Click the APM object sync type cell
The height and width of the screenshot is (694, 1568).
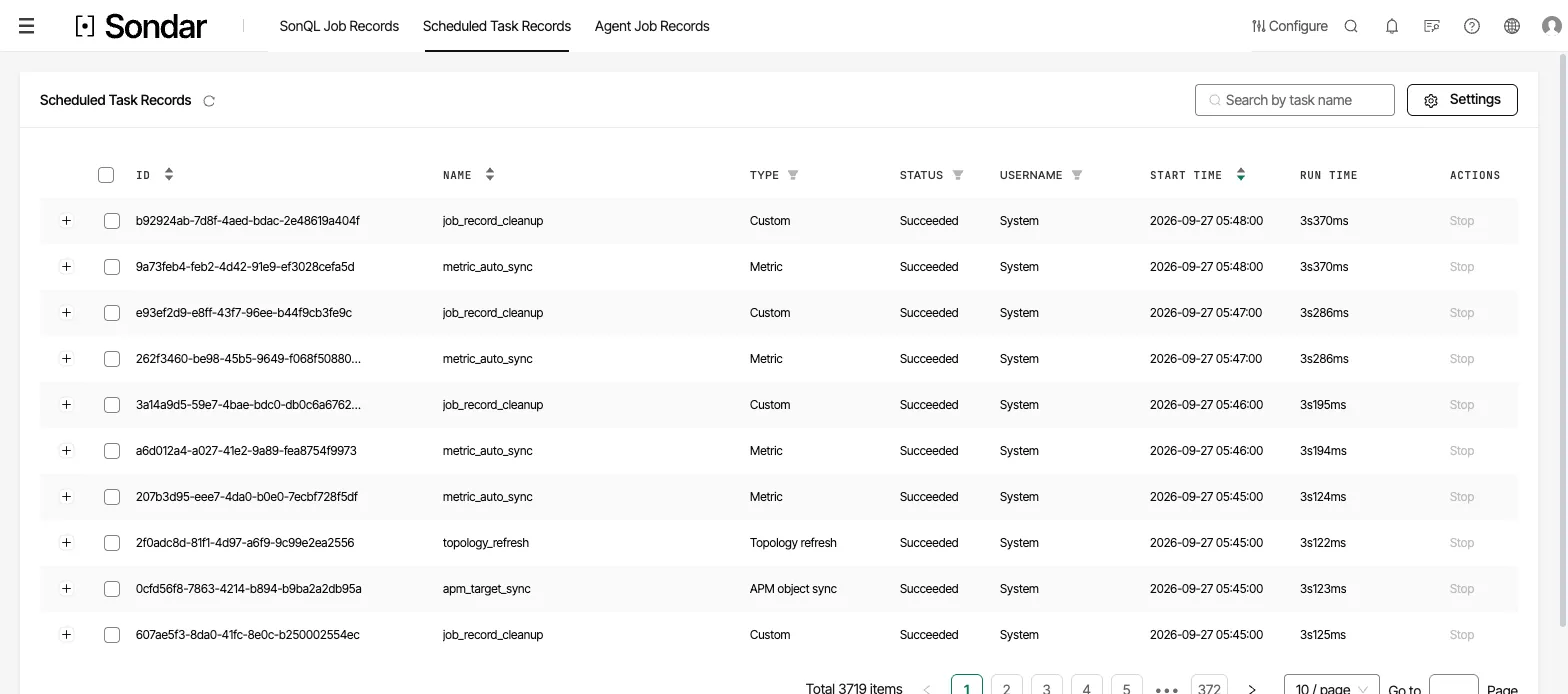[x=793, y=589]
